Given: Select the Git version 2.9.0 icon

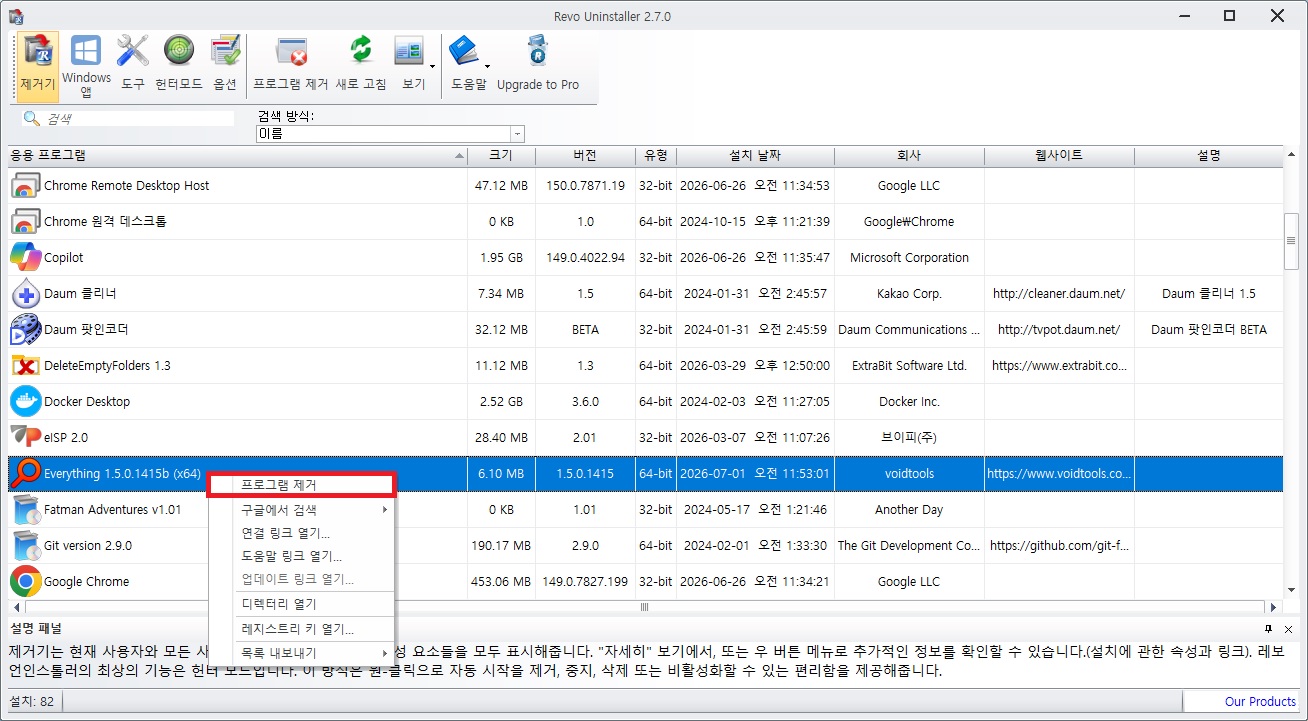Looking at the screenshot, I should tap(25, 546).
